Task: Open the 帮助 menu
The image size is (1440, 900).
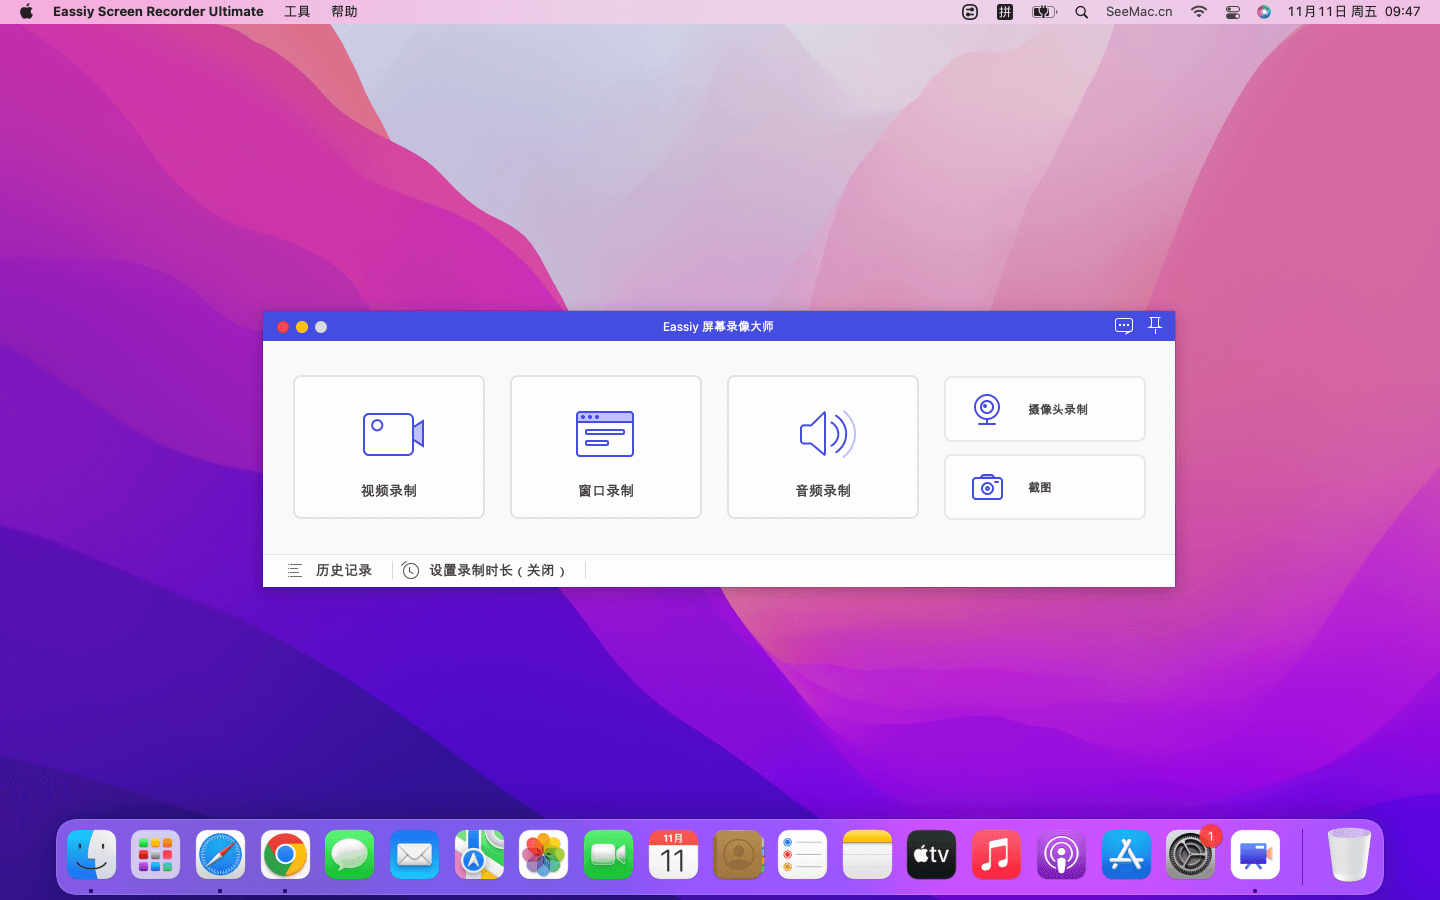Action: point(344,12)
